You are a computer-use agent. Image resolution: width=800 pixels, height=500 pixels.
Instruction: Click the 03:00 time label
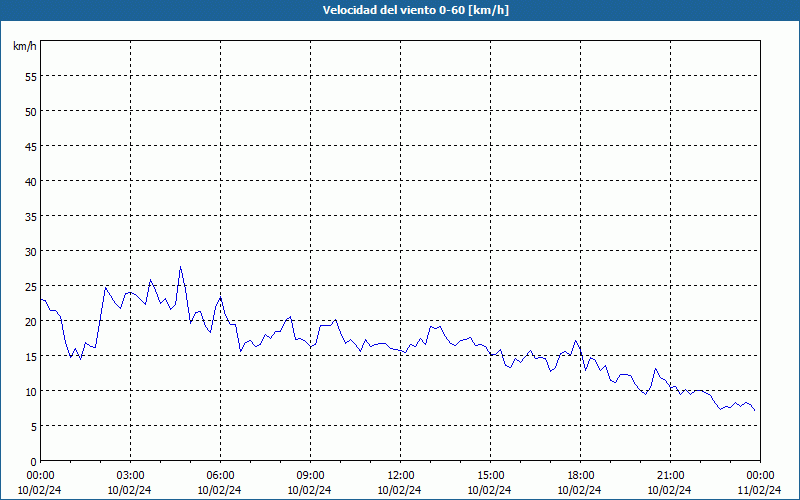point(130,476)
